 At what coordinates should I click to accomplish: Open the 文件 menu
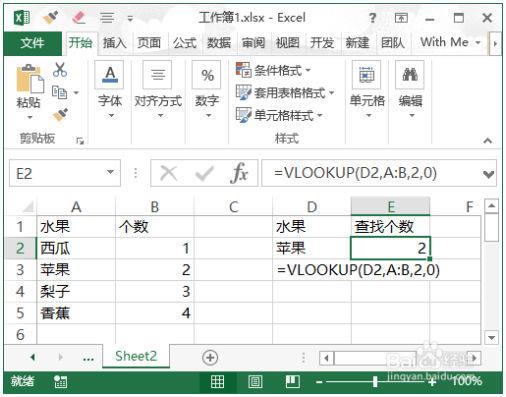coord(32,43)
